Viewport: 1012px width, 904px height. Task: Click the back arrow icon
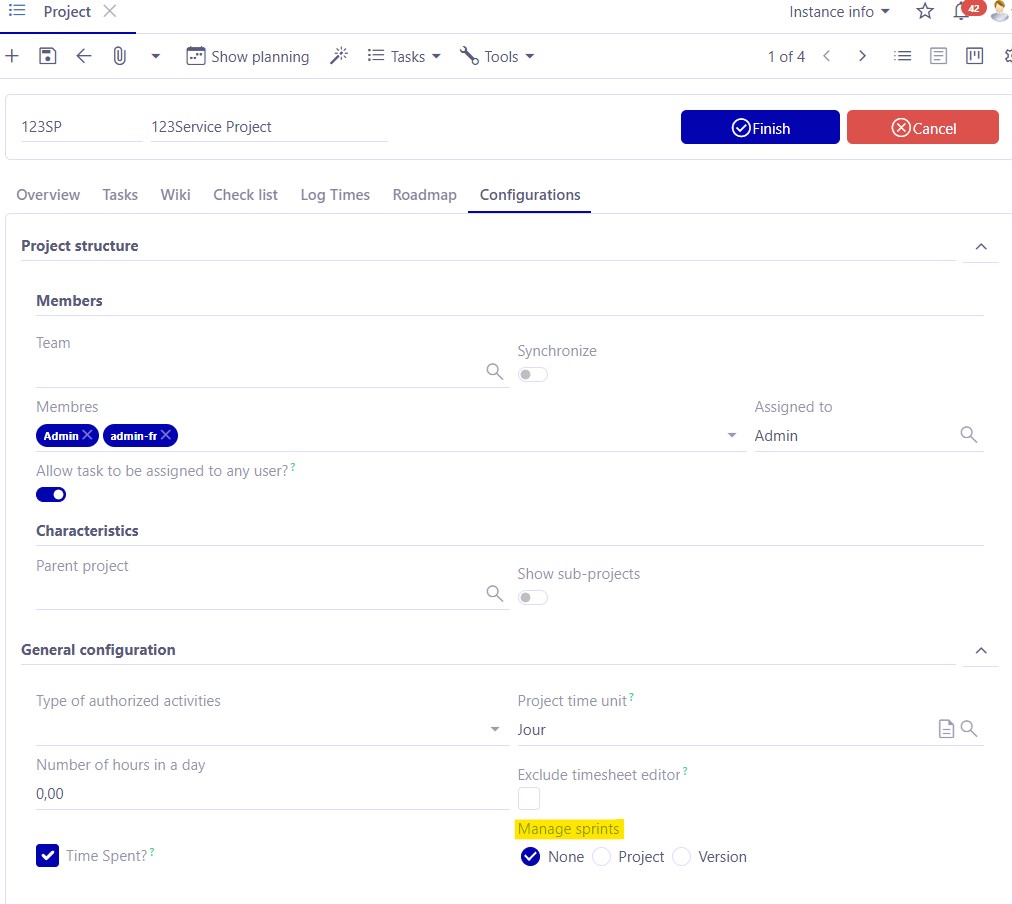[x=83, y=55]
